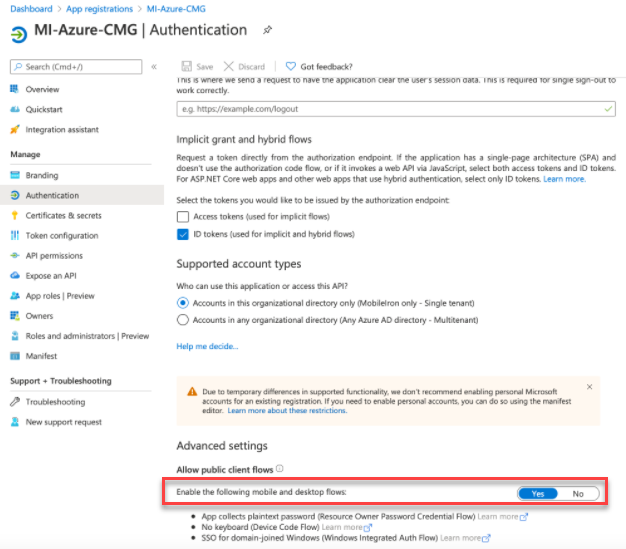Screen dimensions: 626x549
Task: Focus the Search (Cmd+/) field
Action: [76, 67]
